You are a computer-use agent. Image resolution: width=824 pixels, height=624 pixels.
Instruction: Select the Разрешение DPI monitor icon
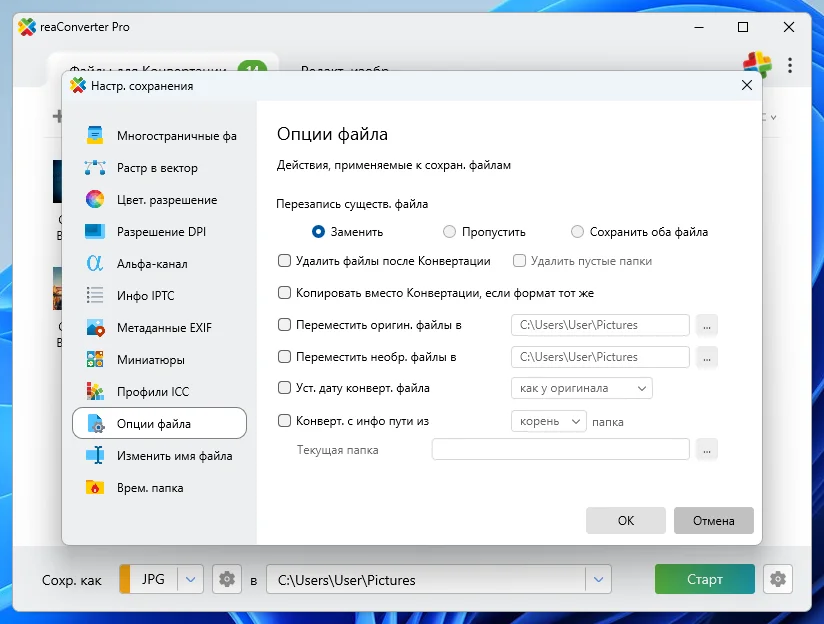click(95, 232)
